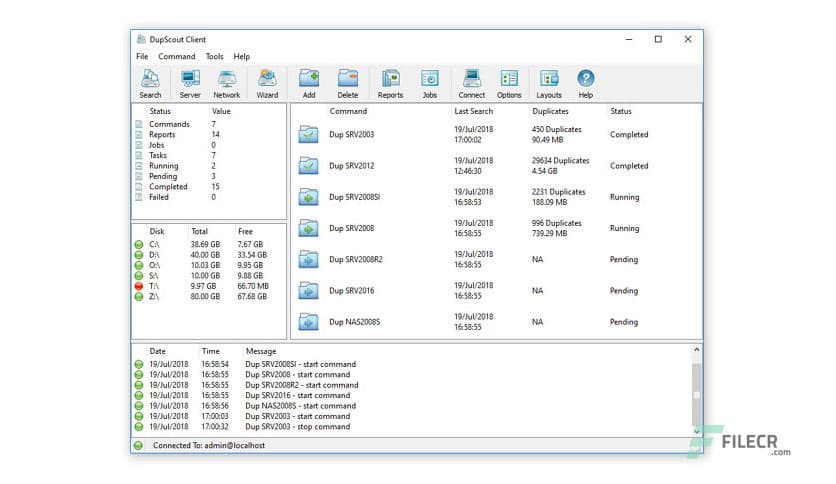This screenshot has height=484, width=836.
Task: Sort by Duplicates column header
Action: click(x=551, y=112)
